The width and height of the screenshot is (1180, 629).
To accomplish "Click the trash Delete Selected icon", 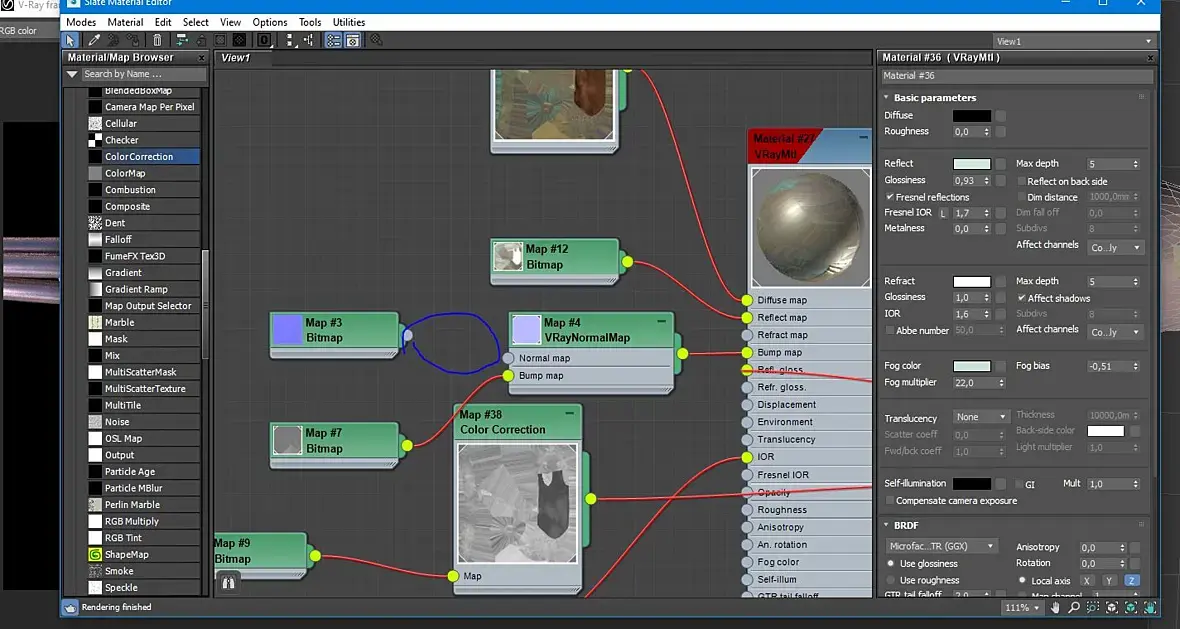I will coord(157,41).
